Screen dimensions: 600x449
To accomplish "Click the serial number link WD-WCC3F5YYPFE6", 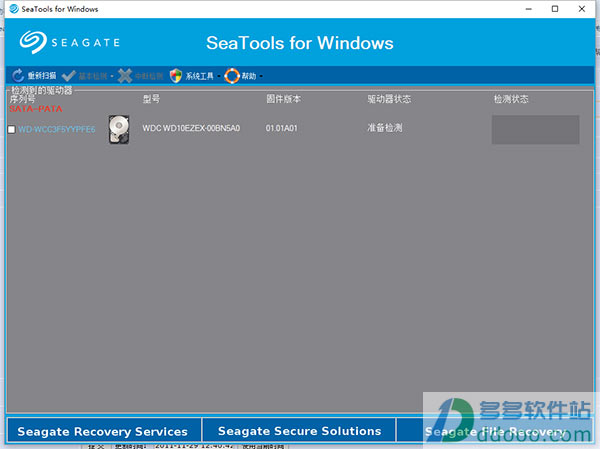I will (x=57, y=129).
